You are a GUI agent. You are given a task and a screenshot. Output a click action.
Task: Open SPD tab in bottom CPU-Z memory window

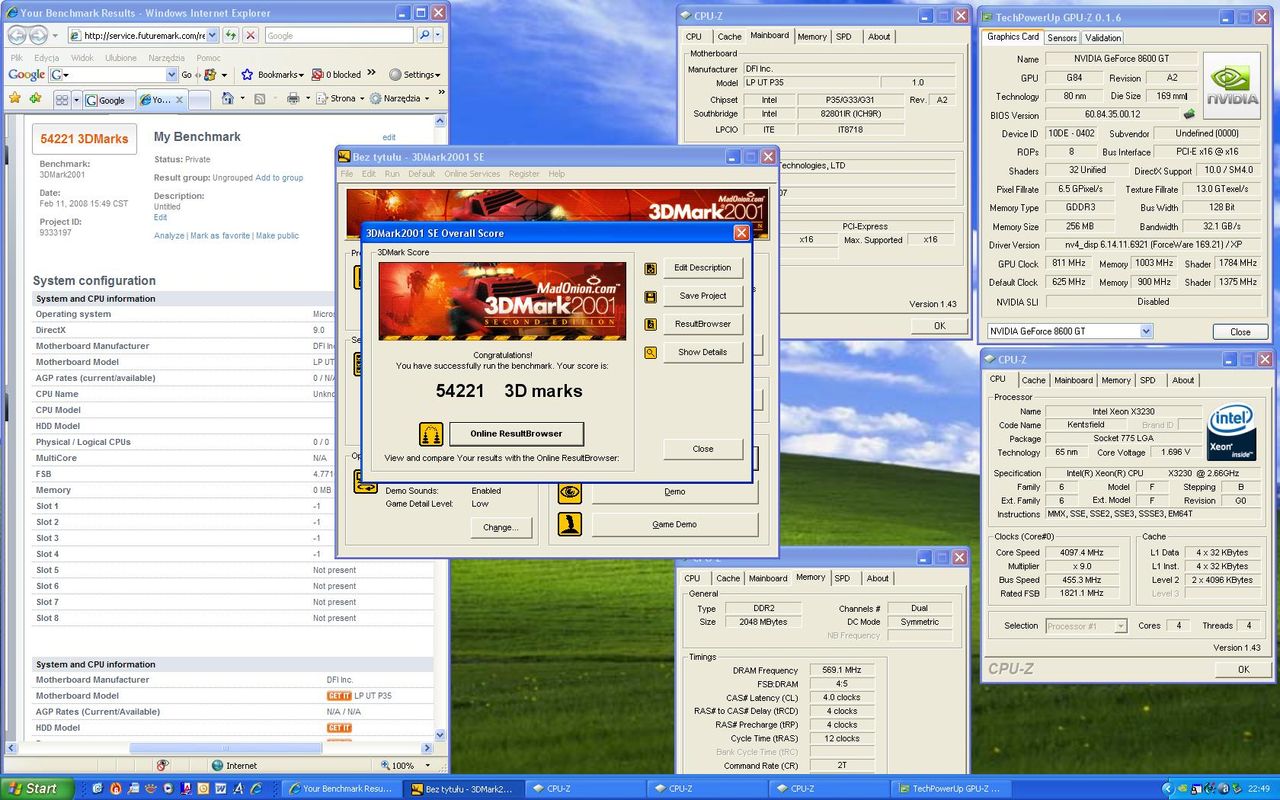843,578
